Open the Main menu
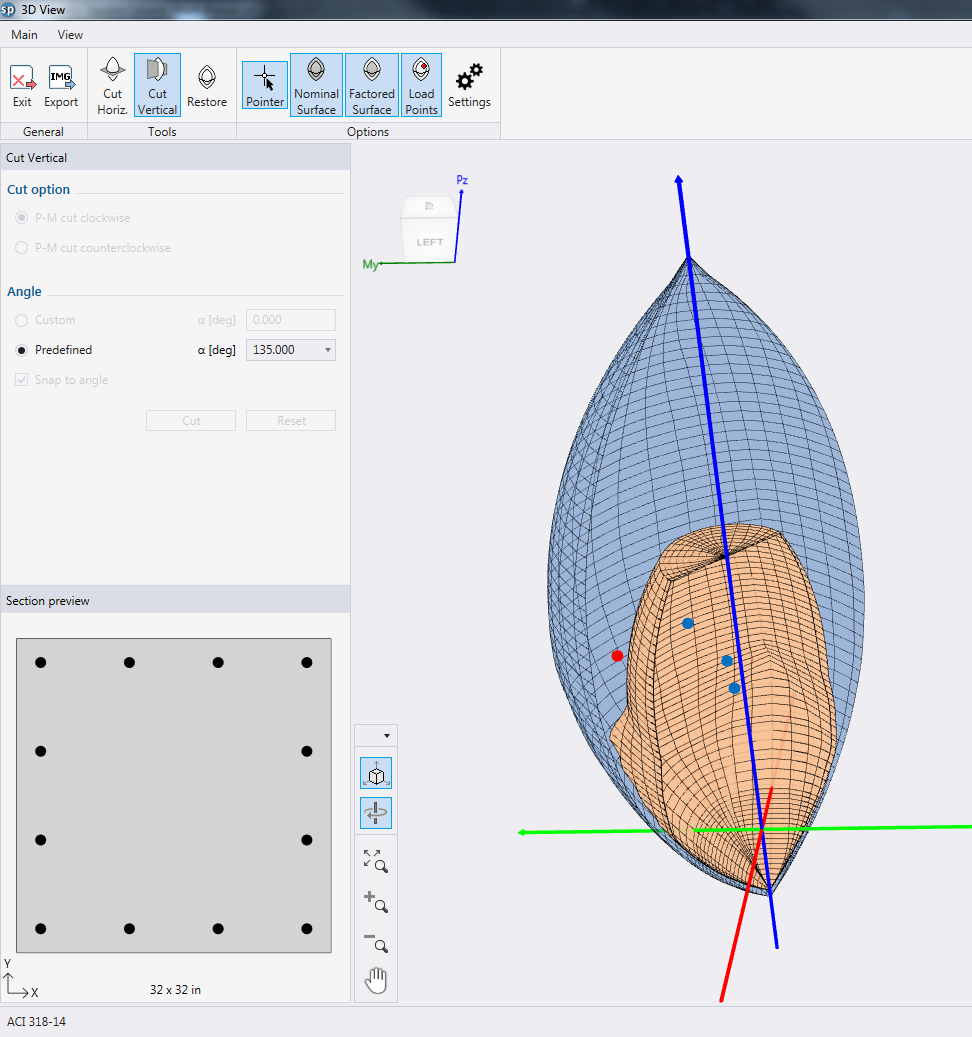The width and height of the screenshot is (972, 1037). tap(24, 34)
